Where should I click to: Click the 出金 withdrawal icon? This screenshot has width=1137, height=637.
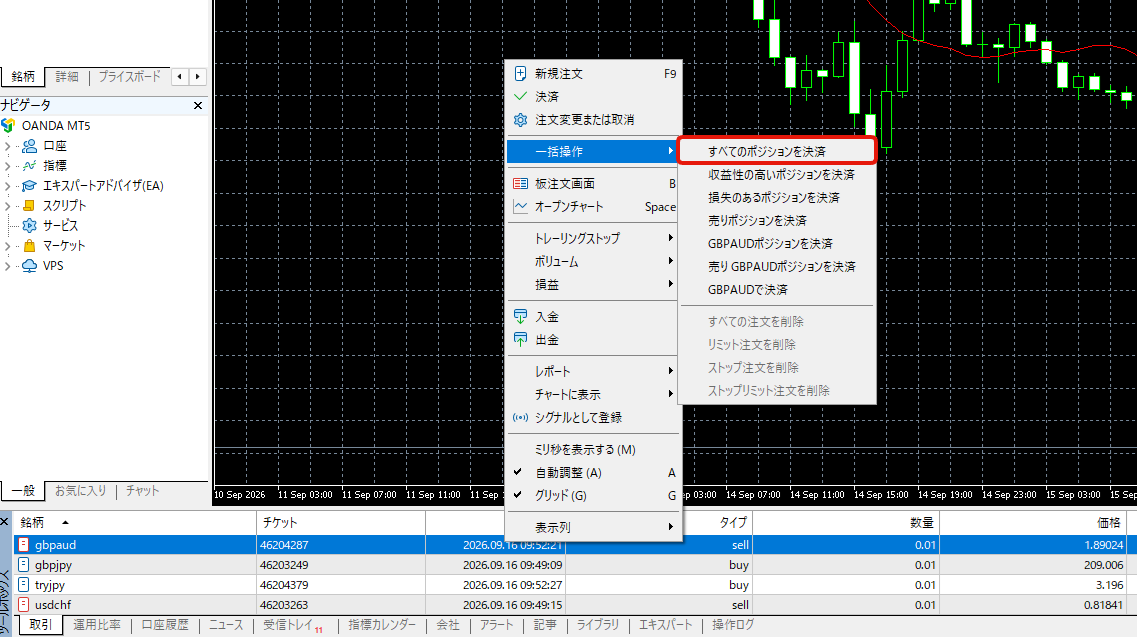pos(520,340)
